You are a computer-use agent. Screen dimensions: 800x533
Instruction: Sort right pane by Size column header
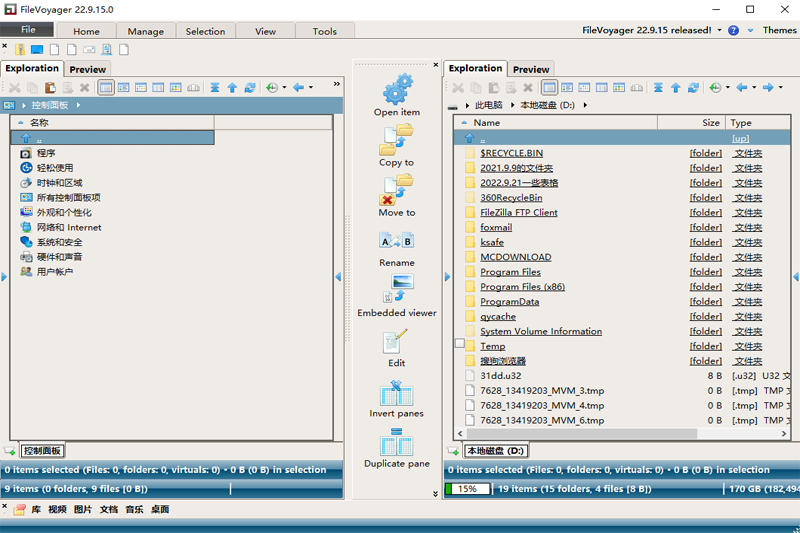(710, 122)
